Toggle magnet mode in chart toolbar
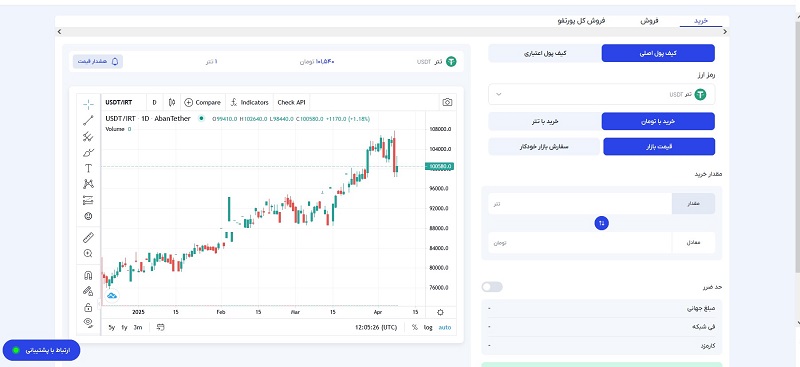 88,275
